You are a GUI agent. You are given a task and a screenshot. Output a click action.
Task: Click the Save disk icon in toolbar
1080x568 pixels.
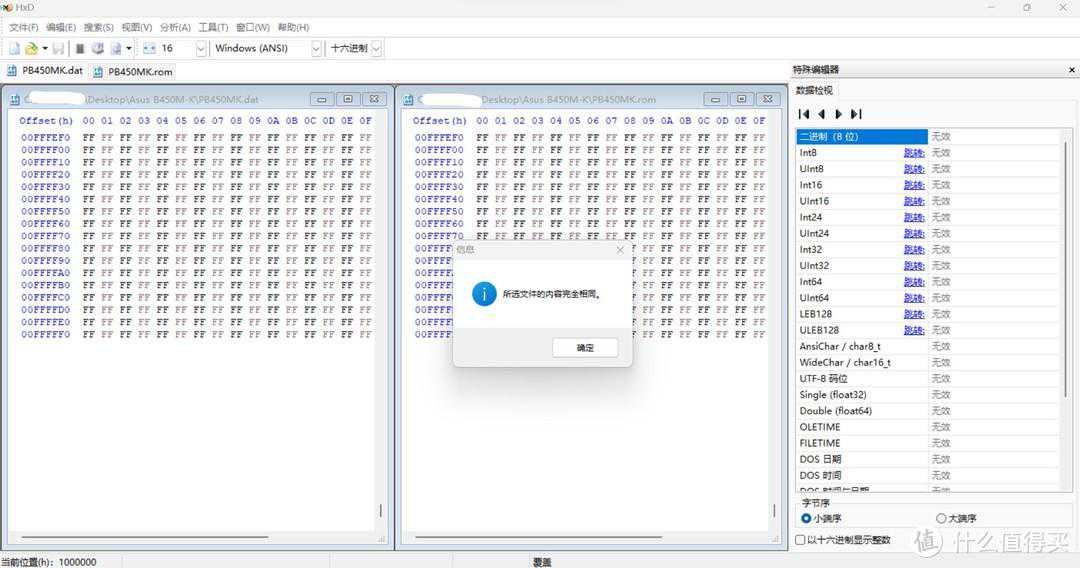[x=59, y=48]
